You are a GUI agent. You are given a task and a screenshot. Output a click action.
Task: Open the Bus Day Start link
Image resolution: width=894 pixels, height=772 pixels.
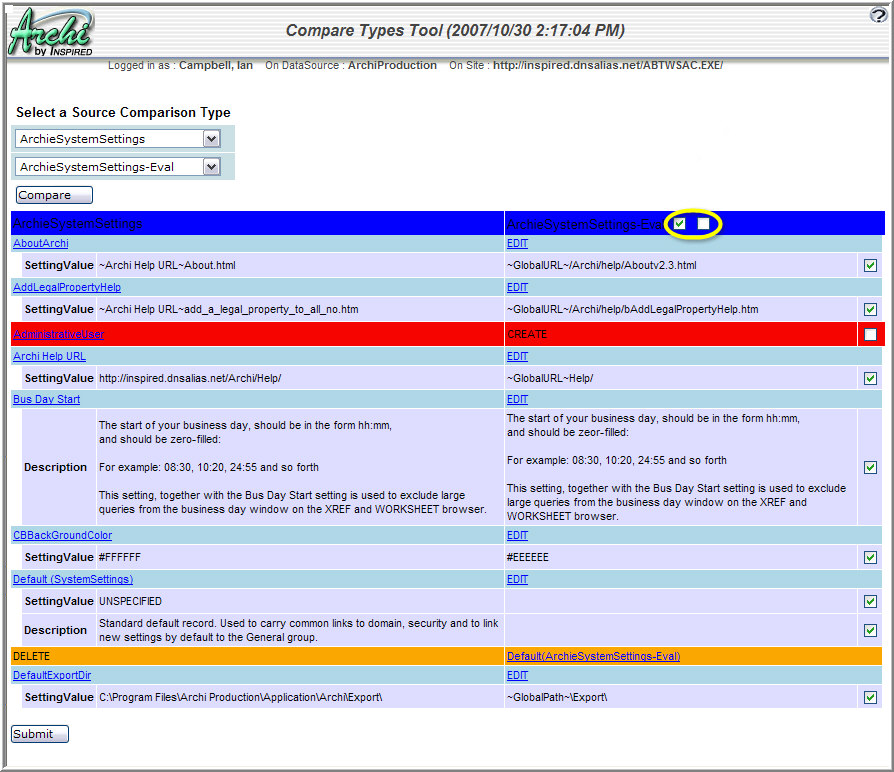(x=47, y=399)
